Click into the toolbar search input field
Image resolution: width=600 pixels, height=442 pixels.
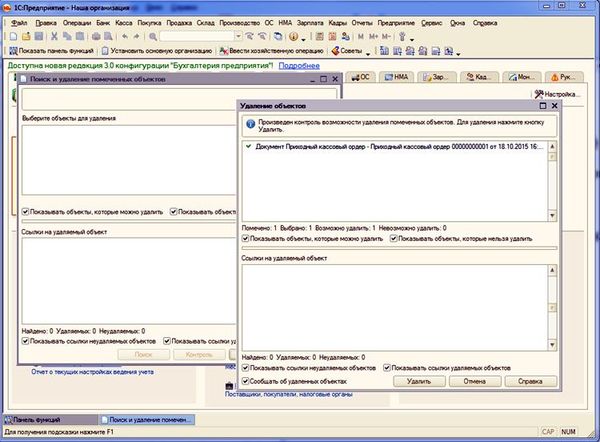pos(197,36)
